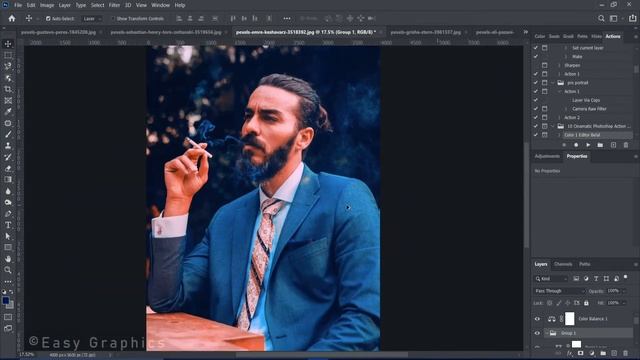
Task: Toggle checkmark for Sharpen action
Action: coord(536,65)
